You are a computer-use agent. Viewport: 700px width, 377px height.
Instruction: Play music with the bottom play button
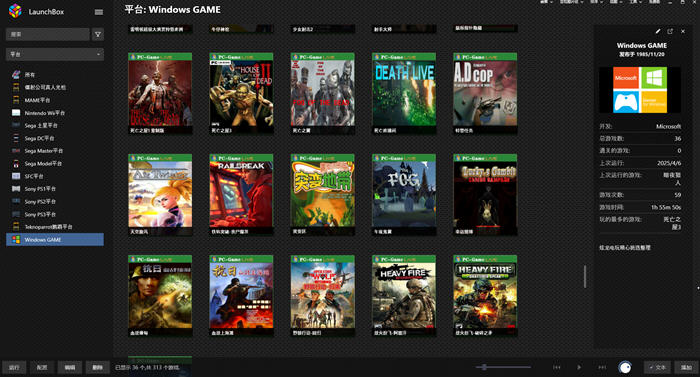[x=579, y=367]
